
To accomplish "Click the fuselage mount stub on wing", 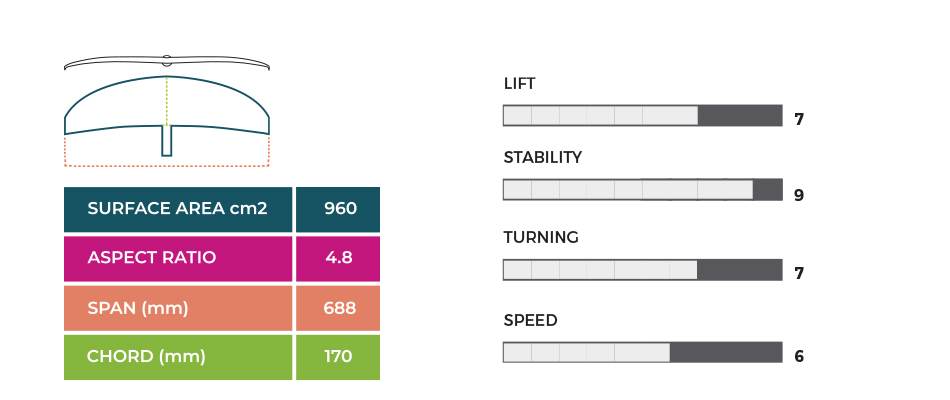I will click(167, 141).
